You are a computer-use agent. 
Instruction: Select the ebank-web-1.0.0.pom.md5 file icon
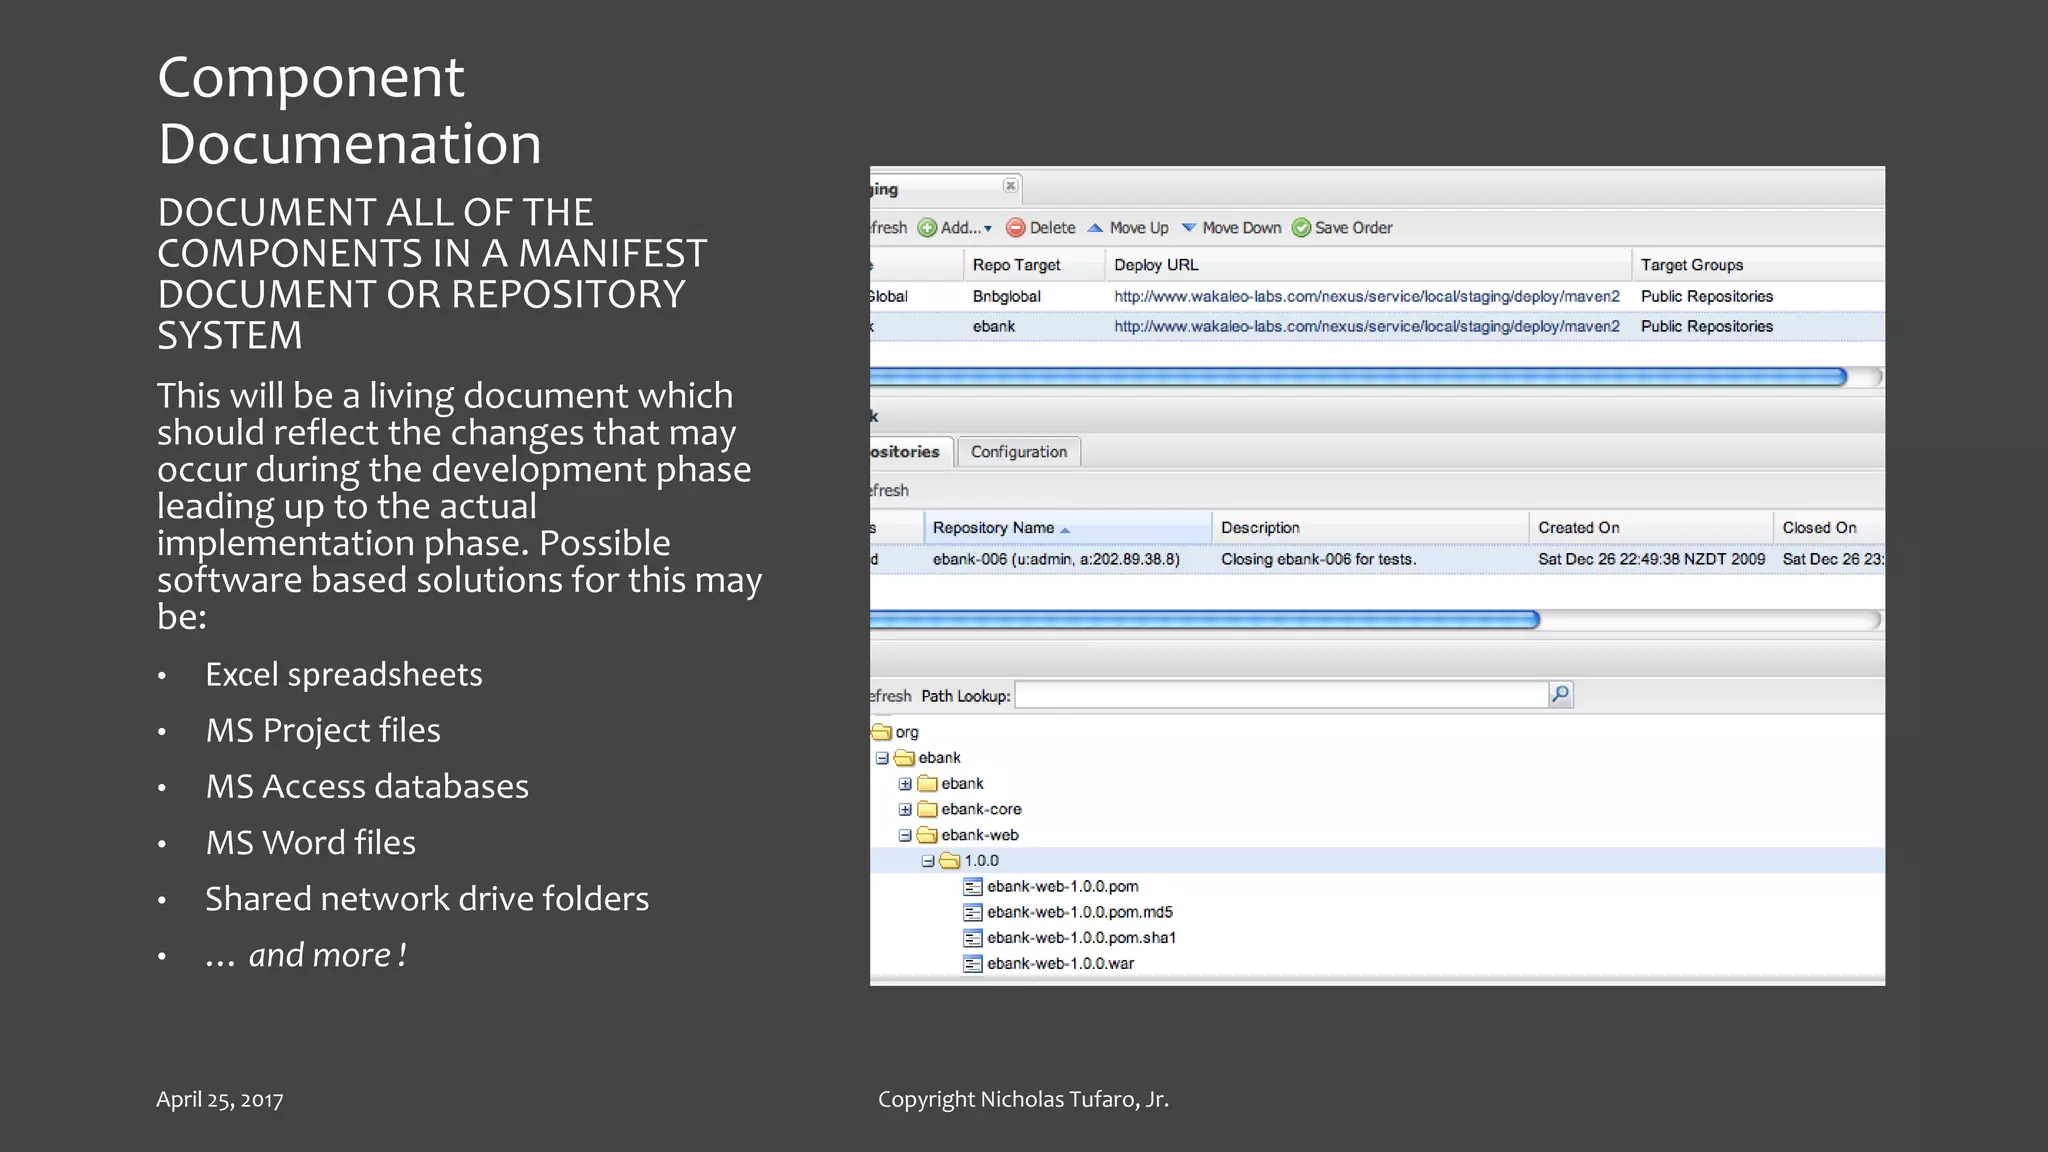click(x=972, y=913)
